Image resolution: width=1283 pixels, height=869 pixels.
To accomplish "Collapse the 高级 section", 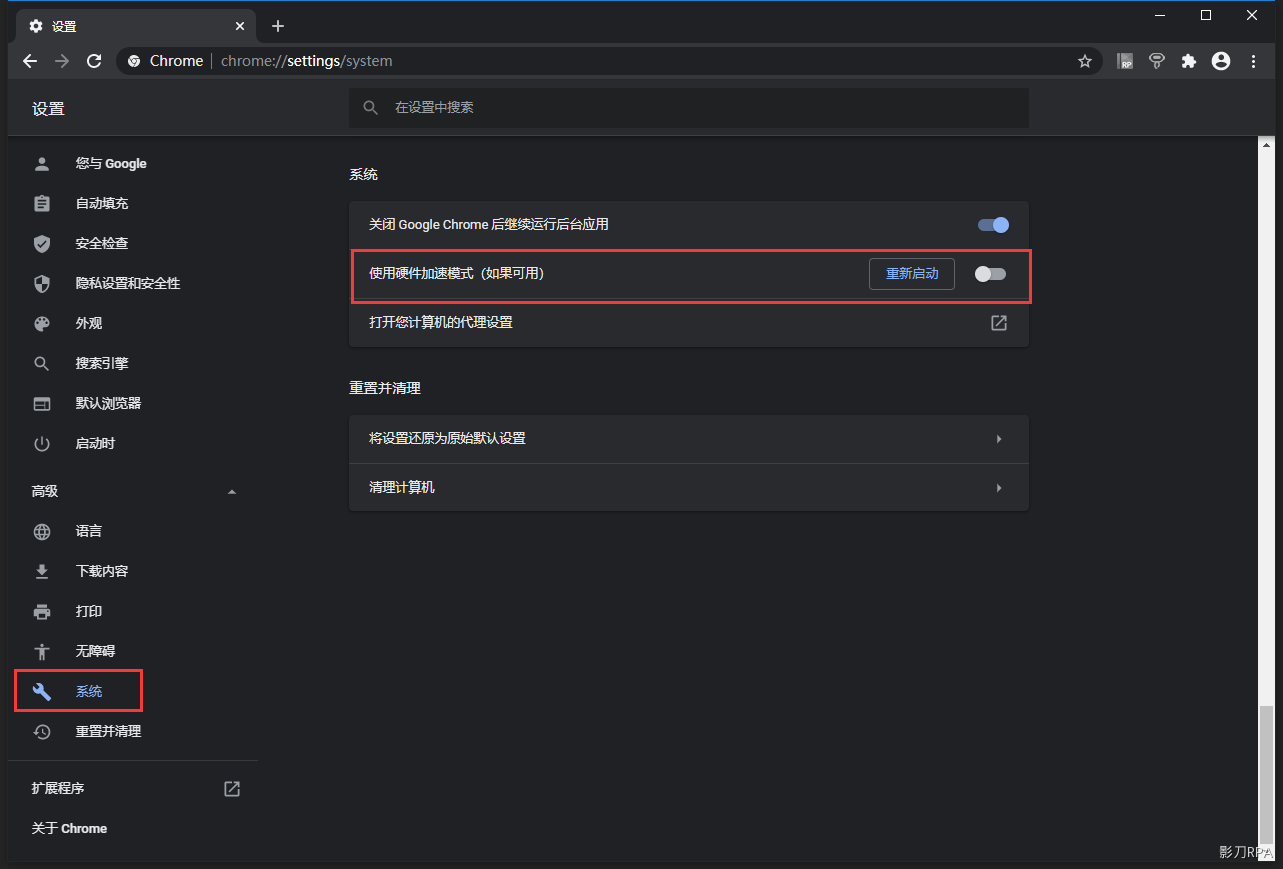I will click(232, 492).
